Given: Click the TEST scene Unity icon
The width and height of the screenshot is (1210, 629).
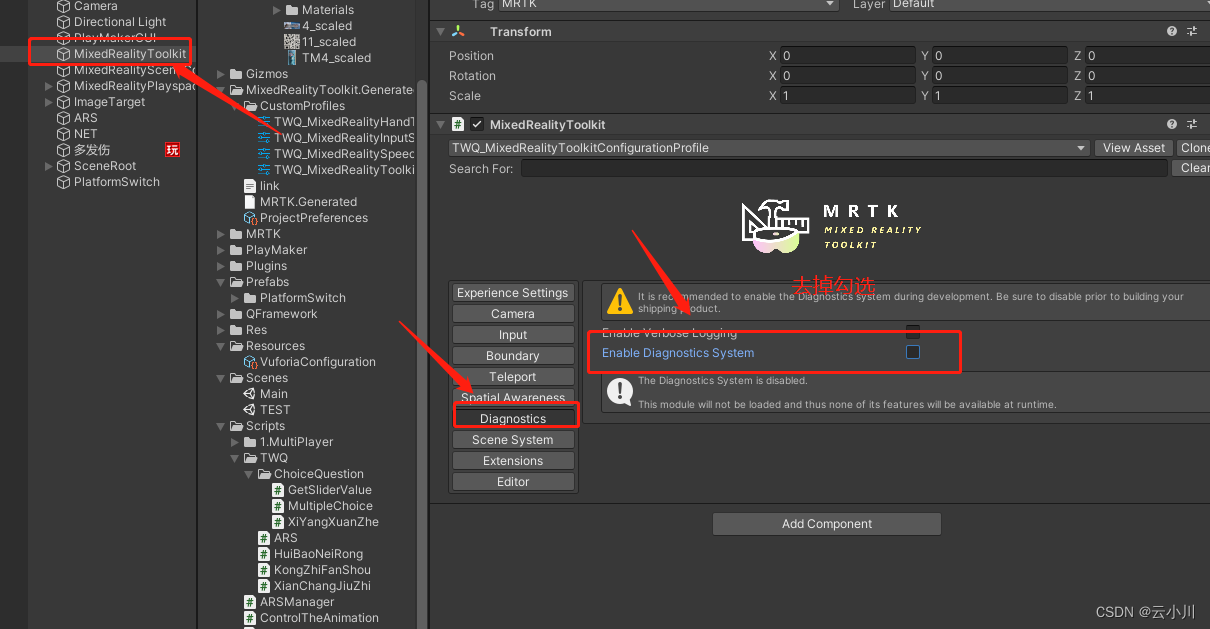Looking at the screenshot, I should 250,410.
